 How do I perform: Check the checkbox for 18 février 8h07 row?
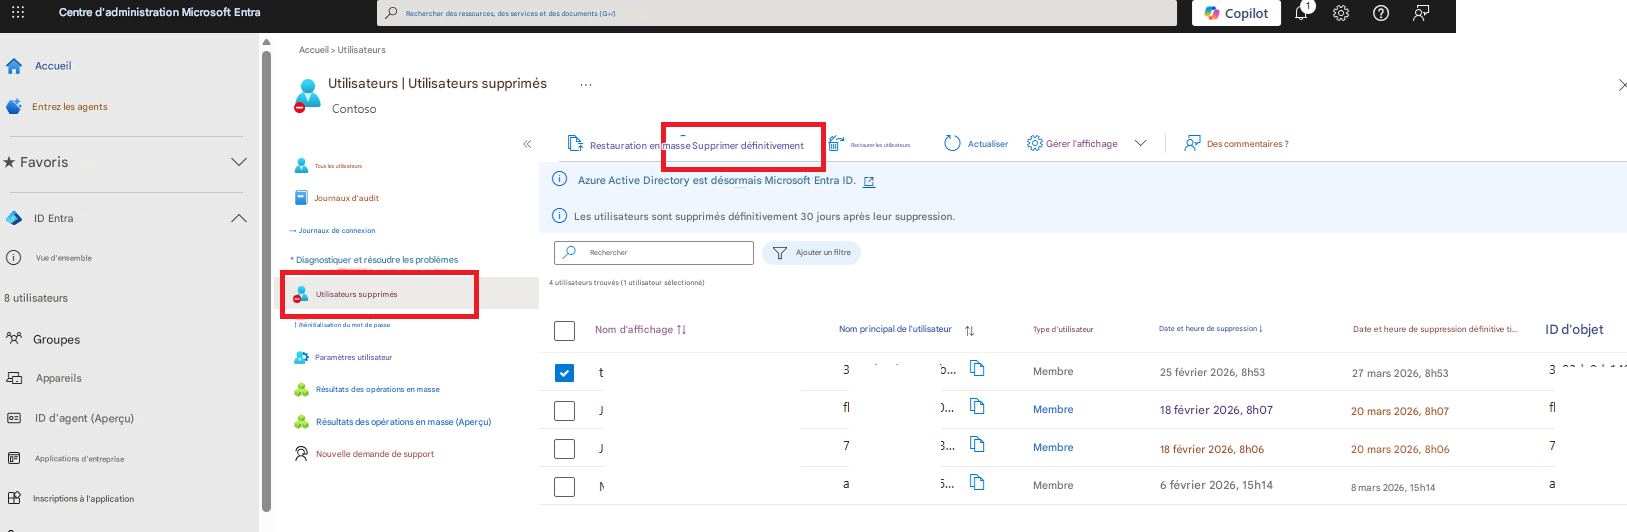coord(565,411)
